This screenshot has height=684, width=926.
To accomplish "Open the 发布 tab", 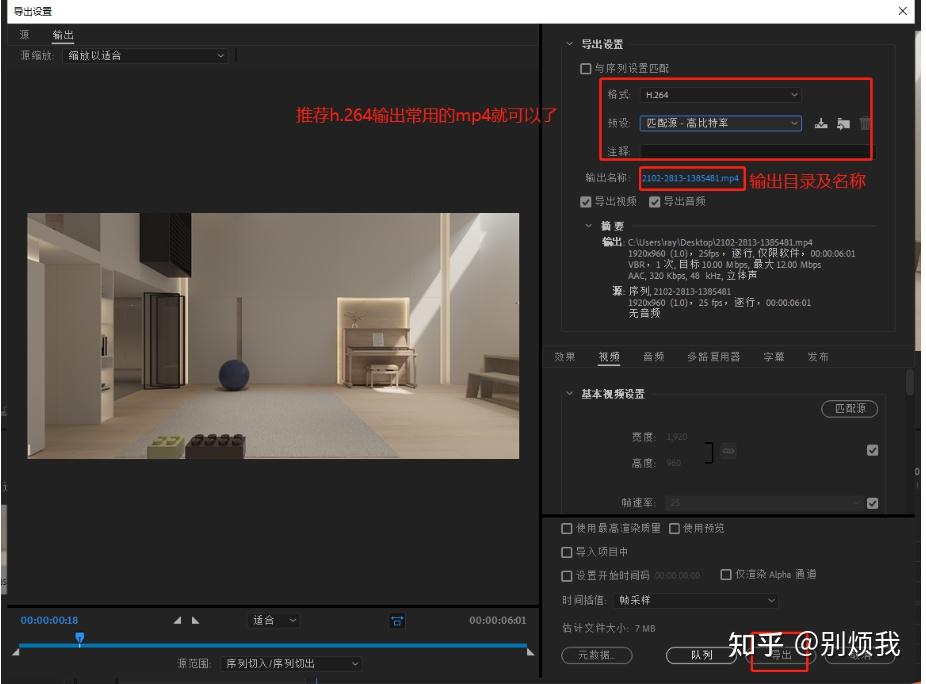I will click(818, 357).
